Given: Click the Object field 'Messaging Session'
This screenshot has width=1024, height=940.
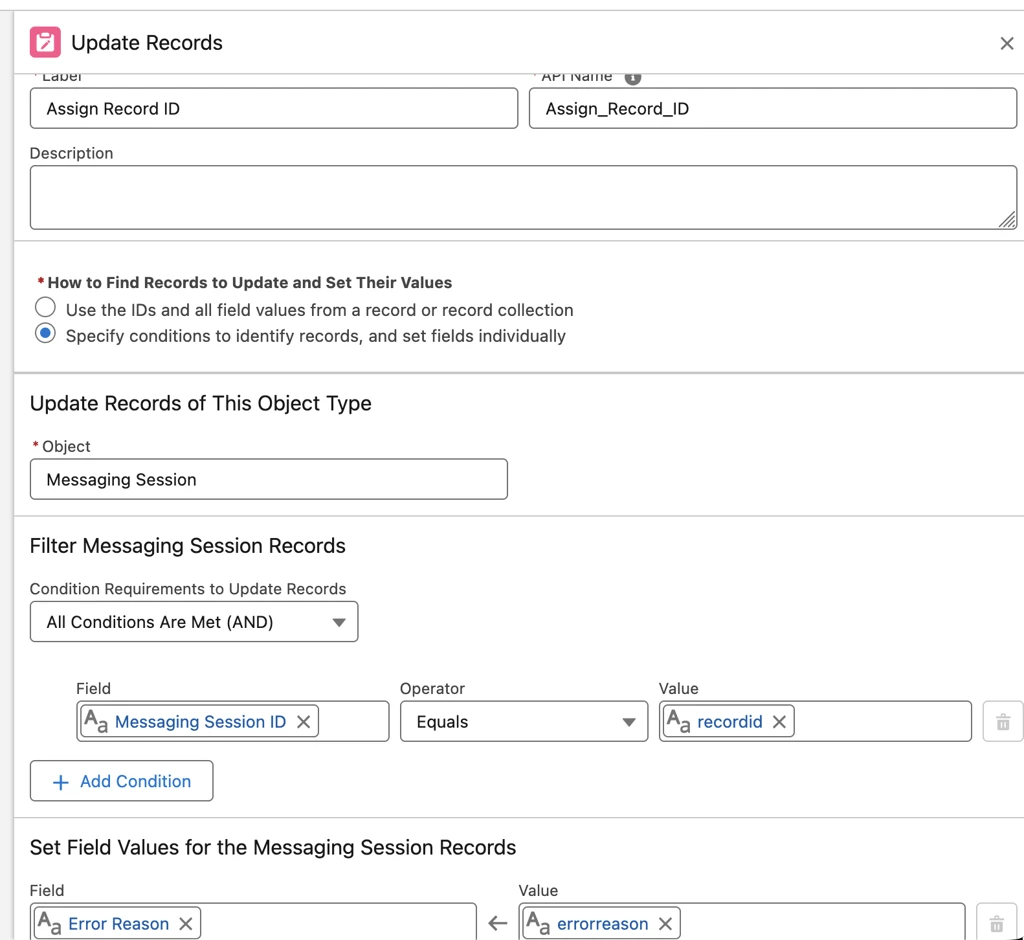Looking at the screenshot, I should tap(268, 479).
